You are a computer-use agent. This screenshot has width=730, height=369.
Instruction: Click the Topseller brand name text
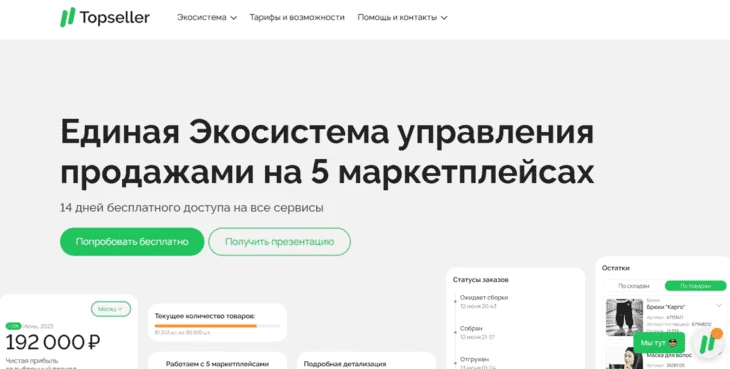115,18
